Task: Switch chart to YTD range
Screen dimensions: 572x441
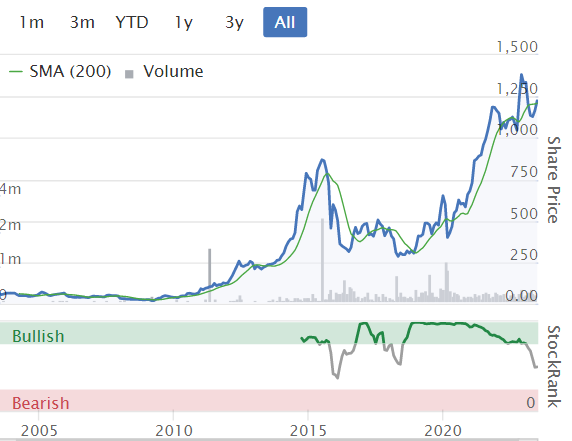Action: pyautogui.click(x=132, y=22)
